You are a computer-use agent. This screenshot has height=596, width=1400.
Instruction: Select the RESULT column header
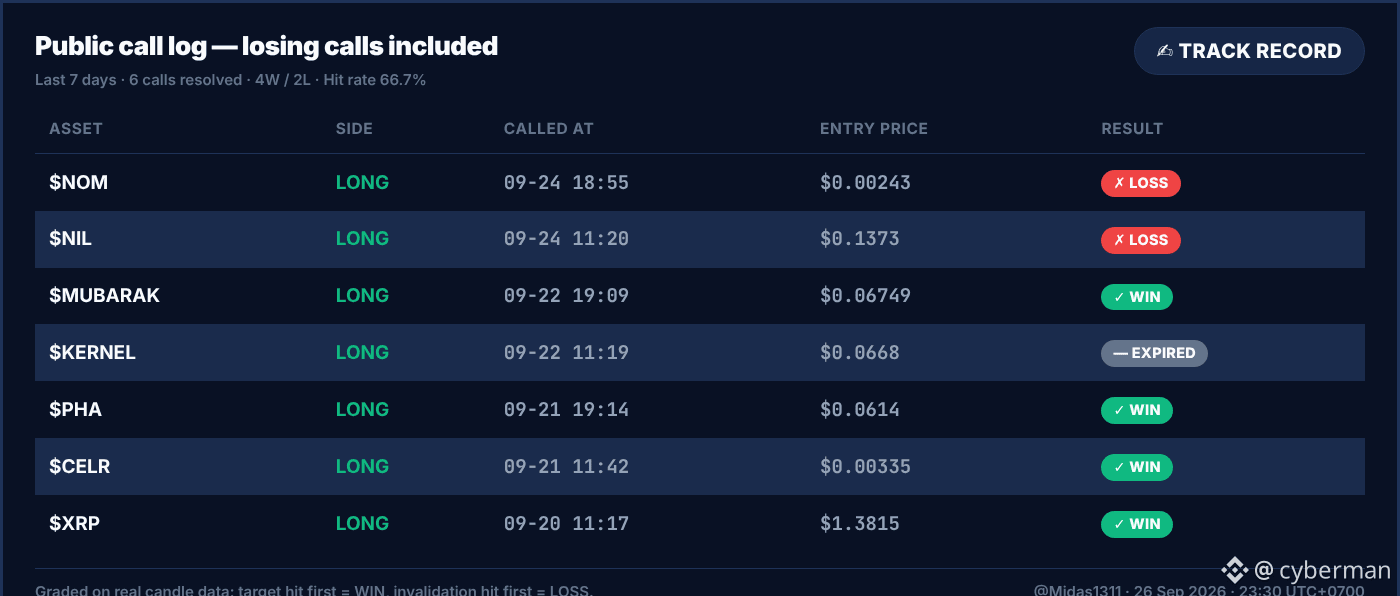point(1132,129)
